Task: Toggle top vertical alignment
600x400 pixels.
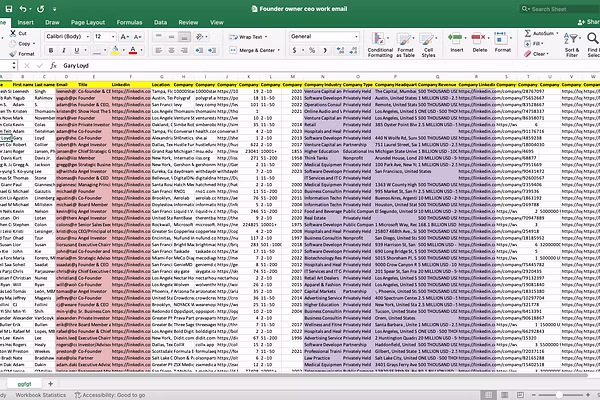Action: [158, 37]
